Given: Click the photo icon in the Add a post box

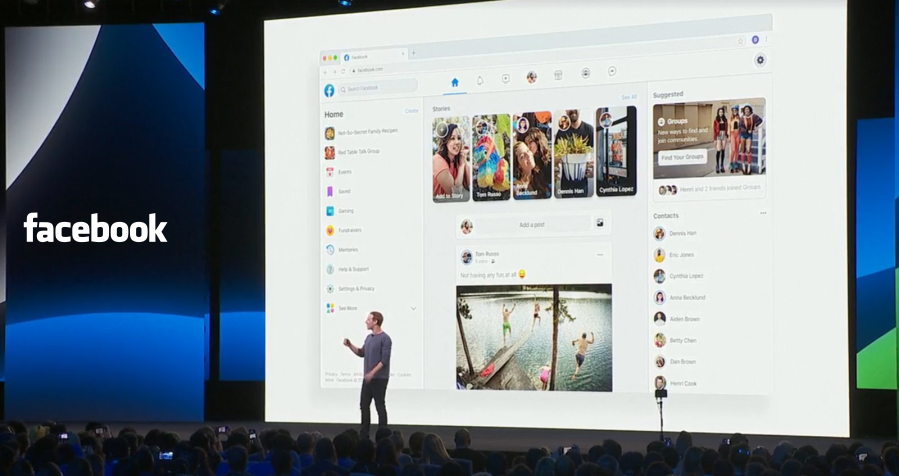Looking at the screenshot, I should 600,223.
